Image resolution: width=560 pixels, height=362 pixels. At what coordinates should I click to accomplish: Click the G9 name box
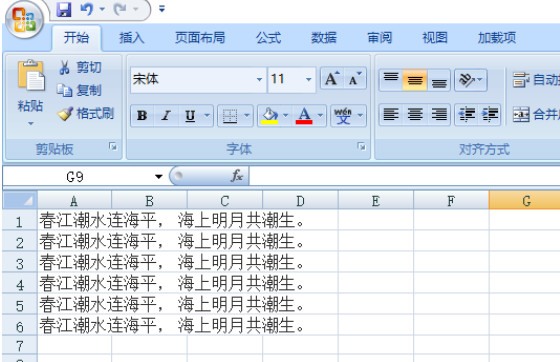(x=75, y=176)
